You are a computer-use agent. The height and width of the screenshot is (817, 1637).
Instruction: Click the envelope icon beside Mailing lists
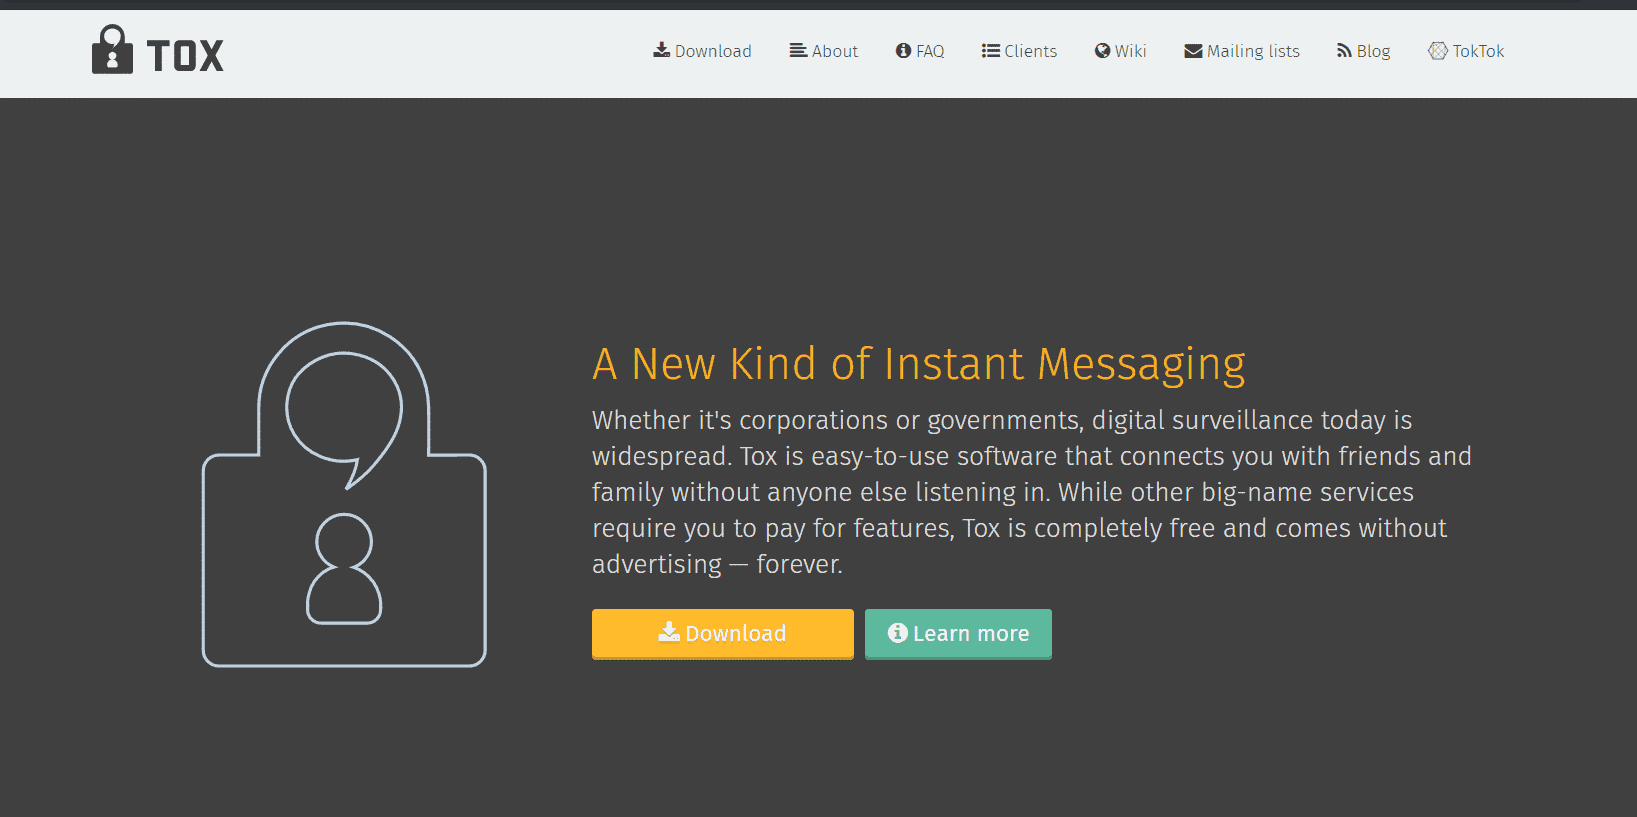click(x=1193, y=51)
